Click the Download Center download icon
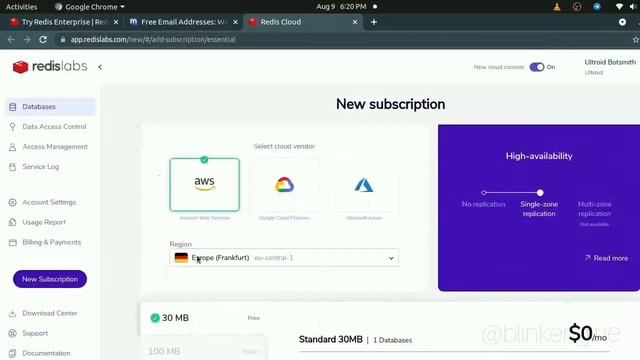Image resolution: width=640 pixels, height=360 pixels. pos(13,313)
